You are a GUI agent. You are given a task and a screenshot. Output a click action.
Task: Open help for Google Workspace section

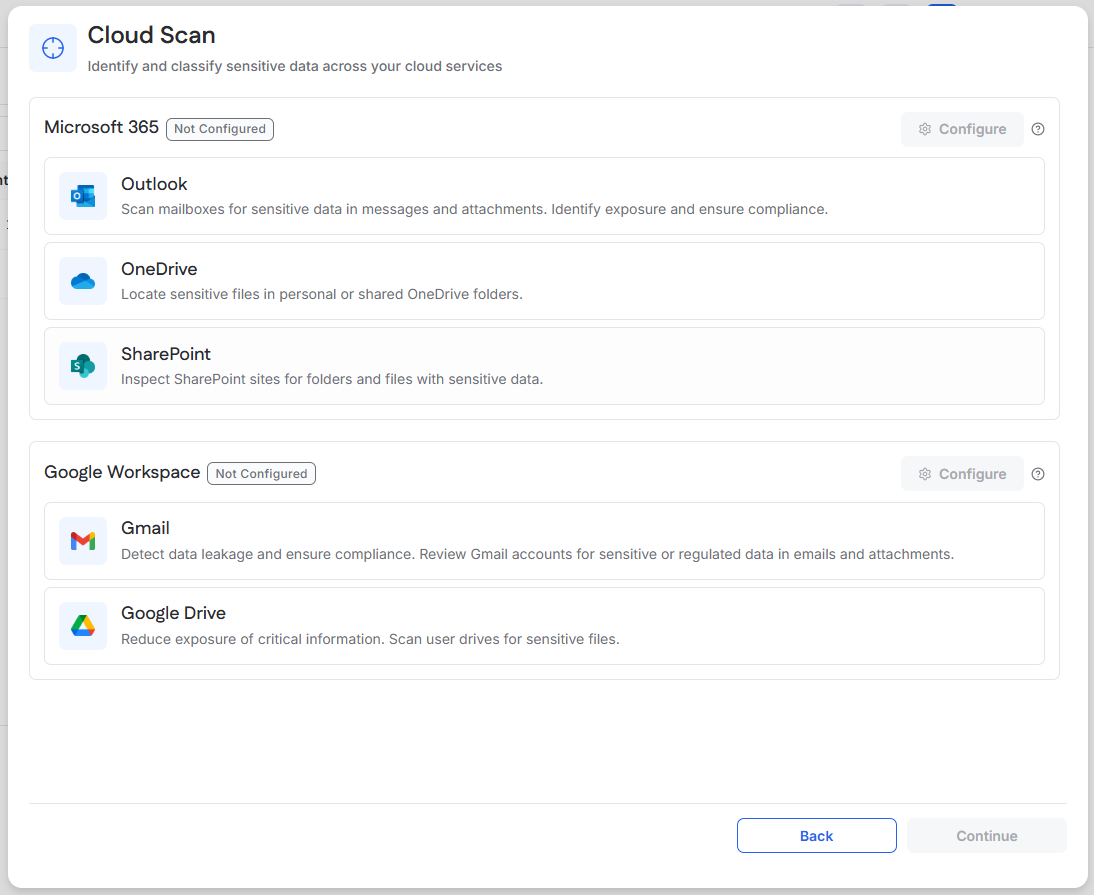click(x=1038, y=474)
